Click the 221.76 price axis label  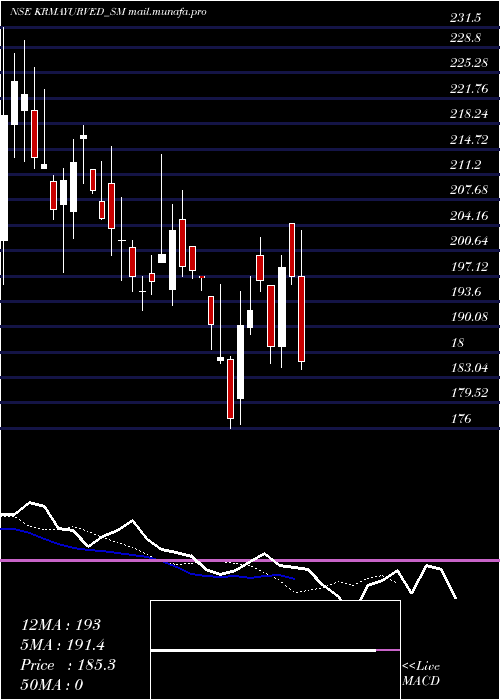469,89
